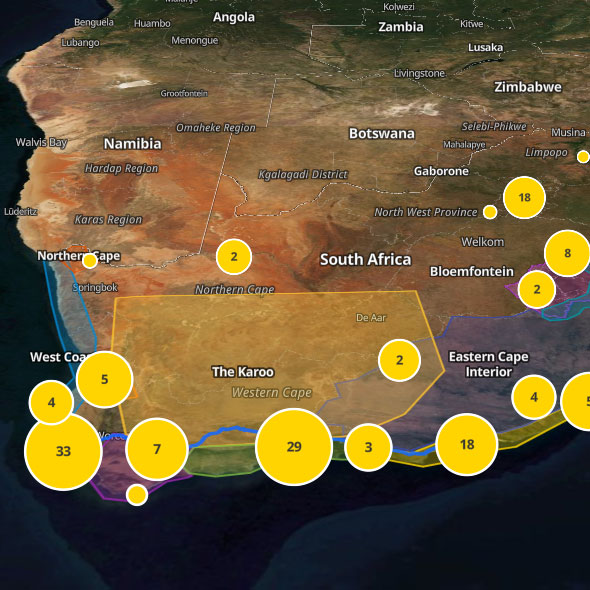
Task: Select the small marker on the Northern Cape label
Action: point(90,261)
